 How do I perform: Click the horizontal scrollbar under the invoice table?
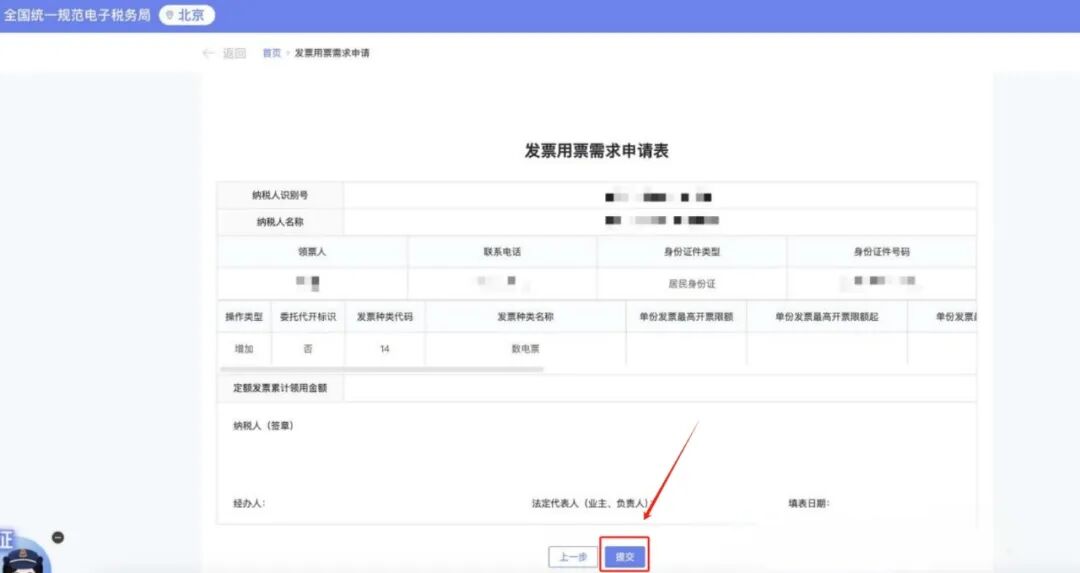pos(380,370)
